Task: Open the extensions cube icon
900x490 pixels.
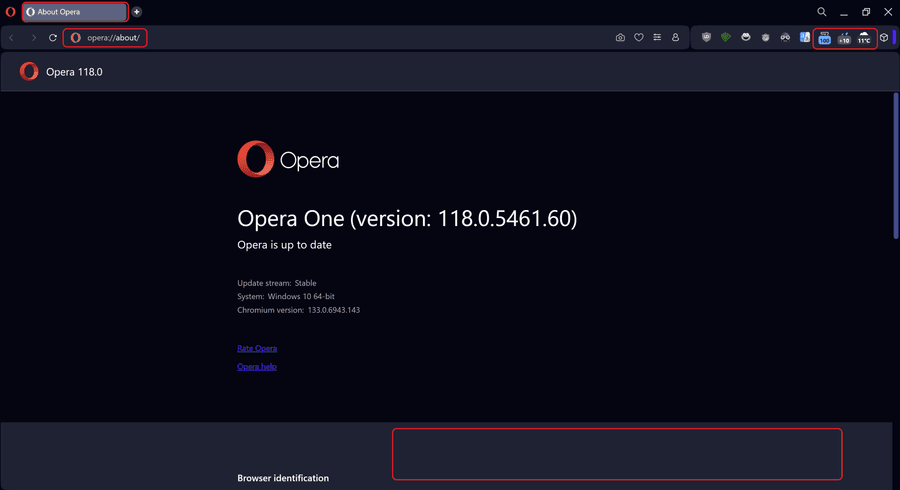Action: (884, 37)
